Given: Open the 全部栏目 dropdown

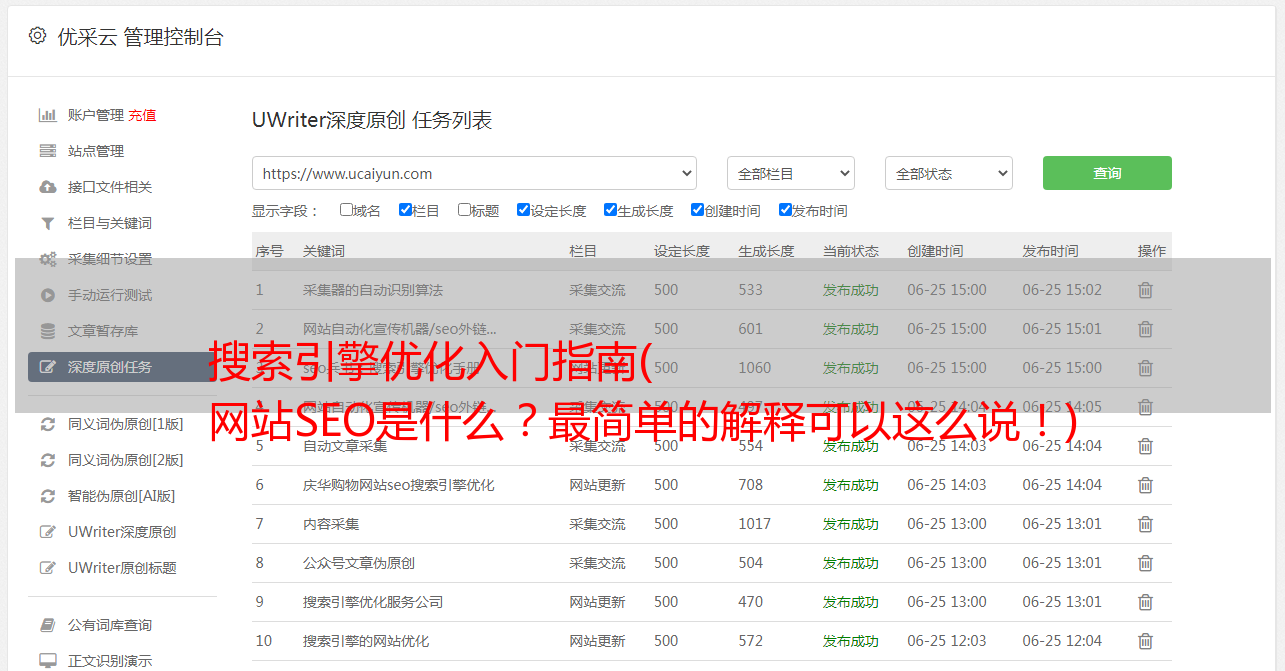Looking at the screenshot, I should point(791,173).
